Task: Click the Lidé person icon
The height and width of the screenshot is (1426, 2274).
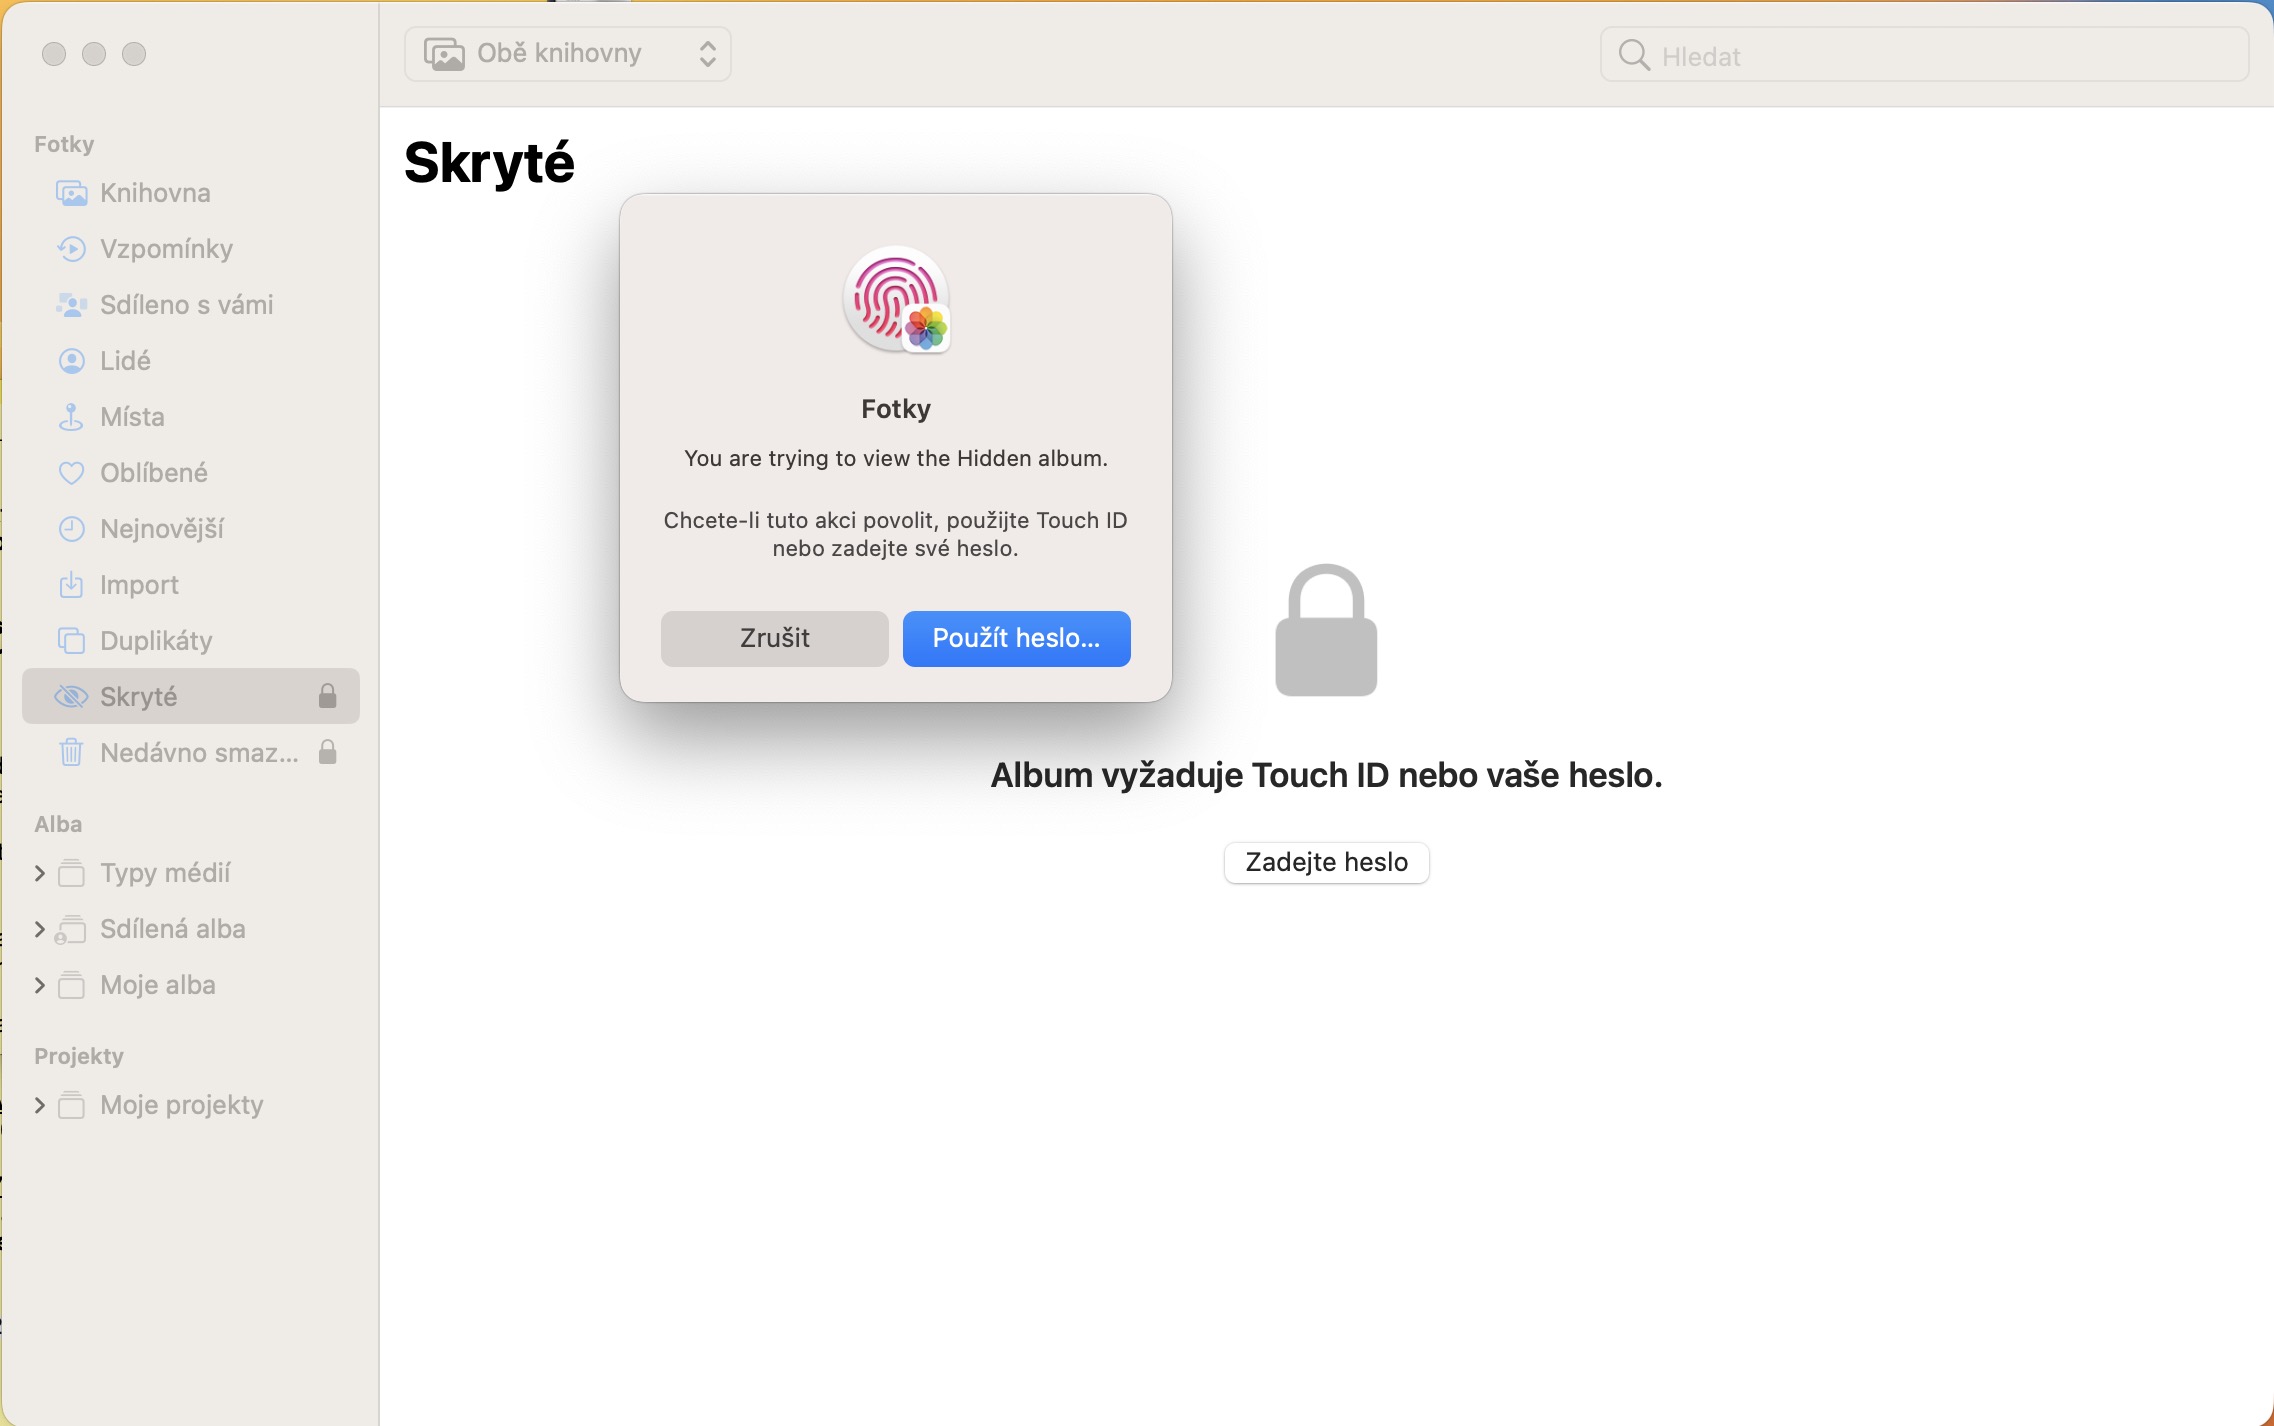Action: [71, 361]
